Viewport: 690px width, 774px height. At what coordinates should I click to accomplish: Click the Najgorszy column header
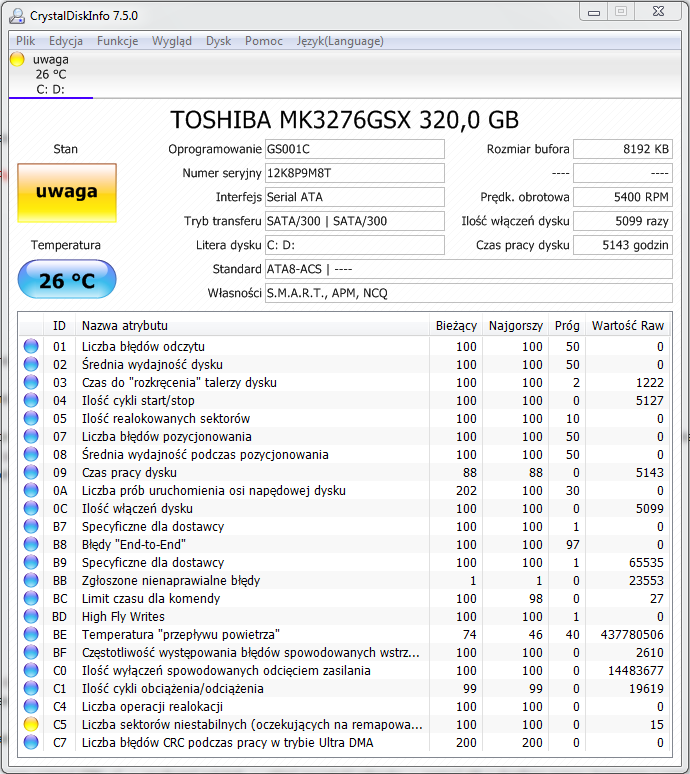tap(515, 326)
